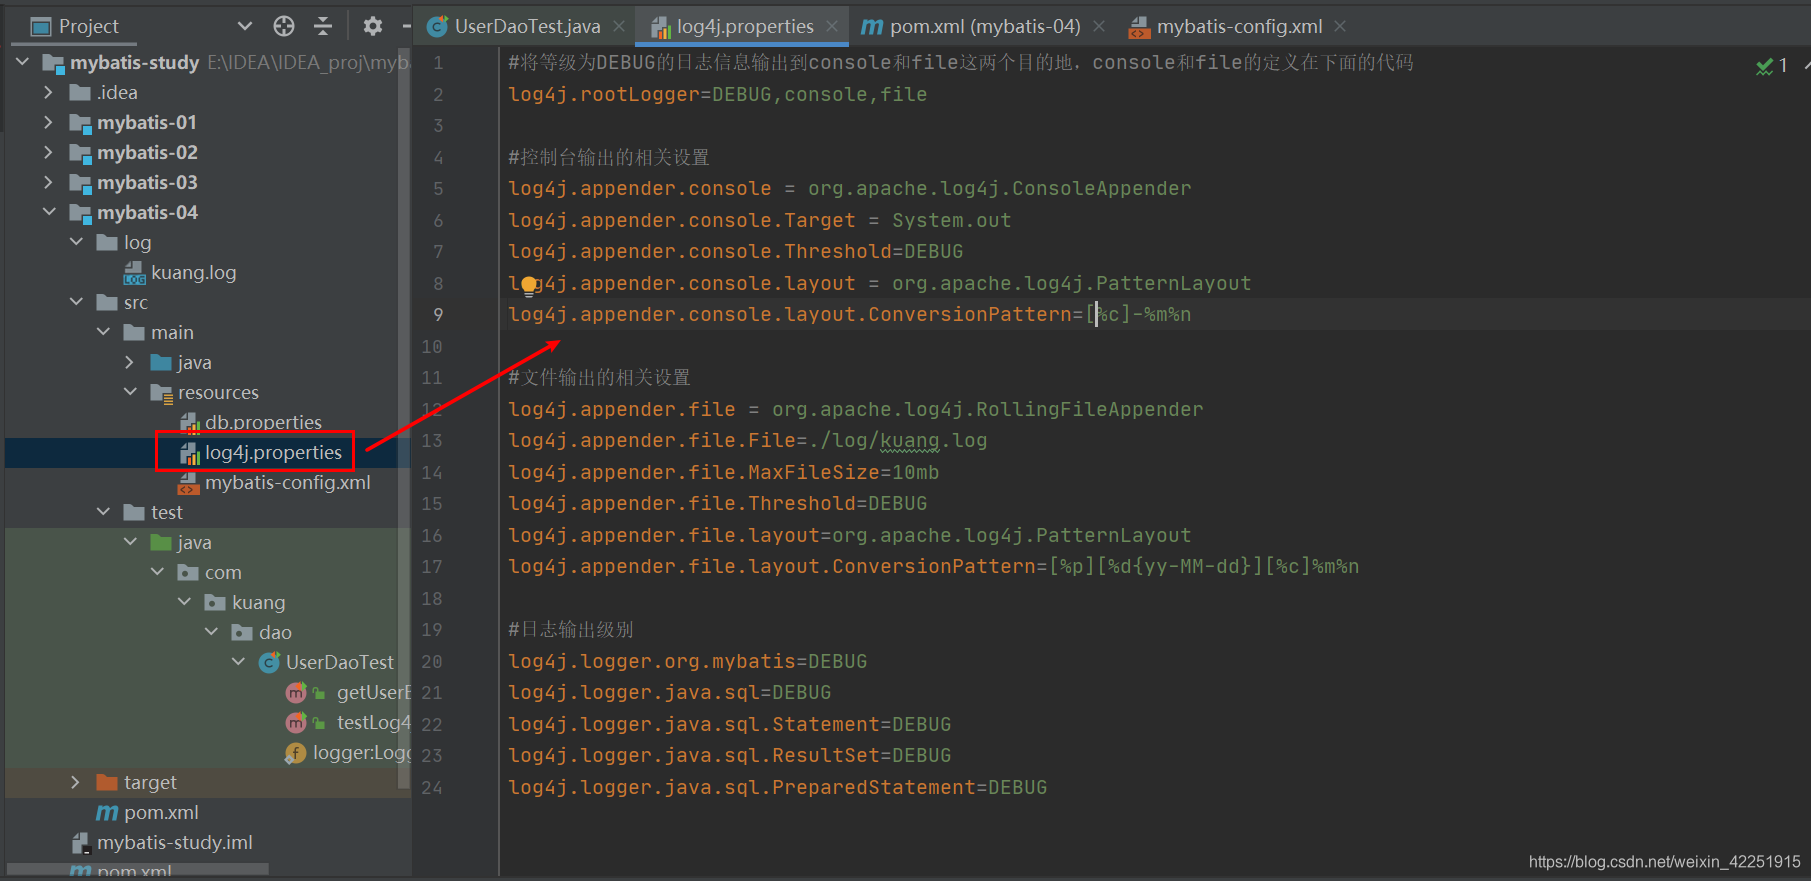This screenshot has width=1811, height=881.
Task: Select the dao package folder
Action: pos(275,632)
